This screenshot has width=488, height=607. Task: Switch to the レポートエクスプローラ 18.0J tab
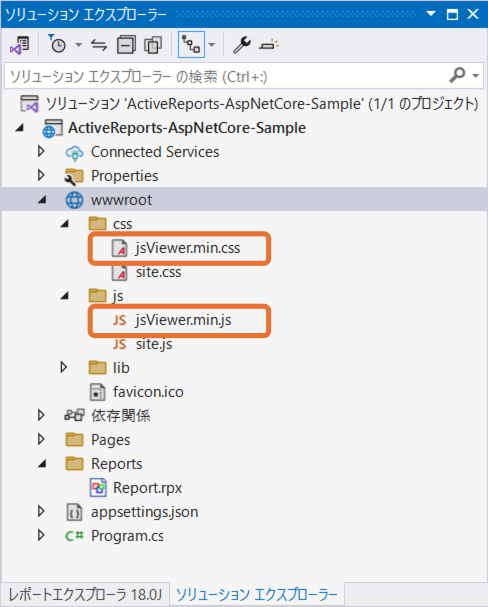click(85, 594)
